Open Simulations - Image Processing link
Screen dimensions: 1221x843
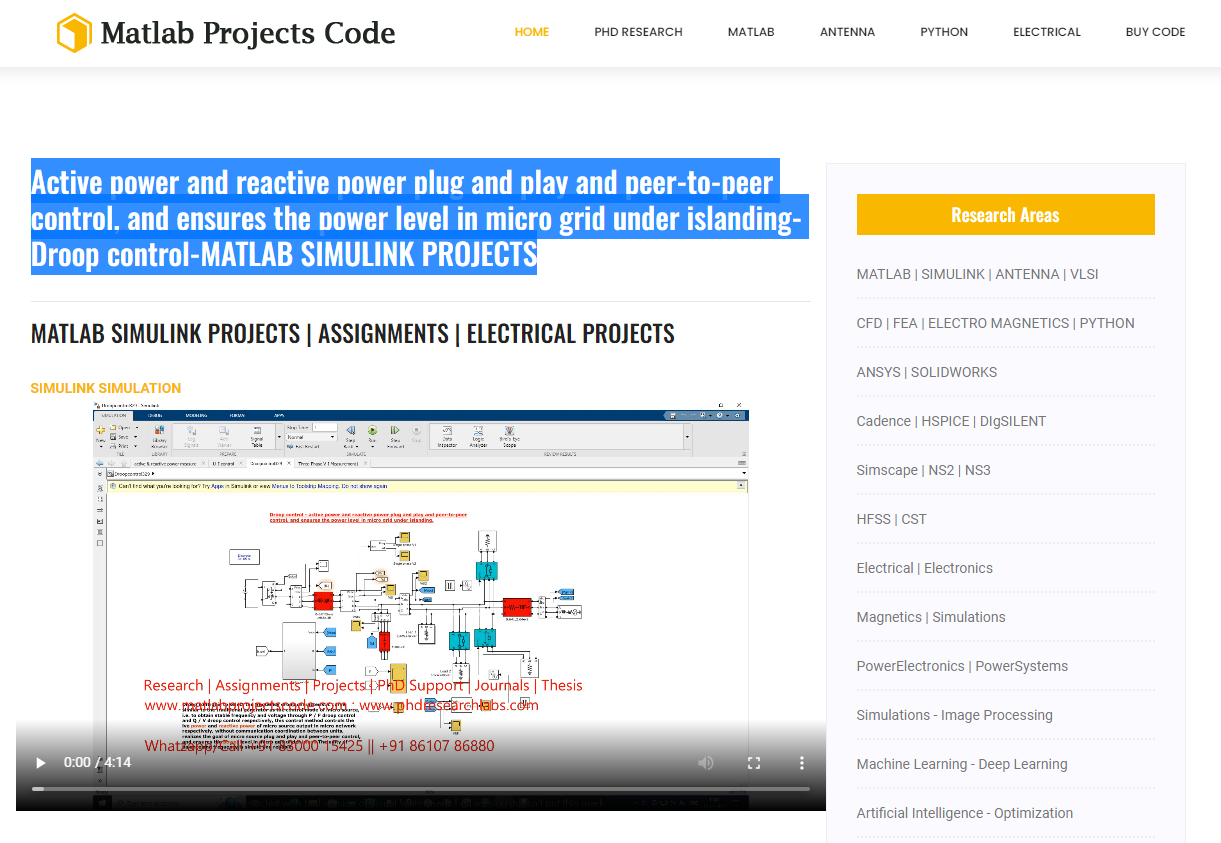954,715
